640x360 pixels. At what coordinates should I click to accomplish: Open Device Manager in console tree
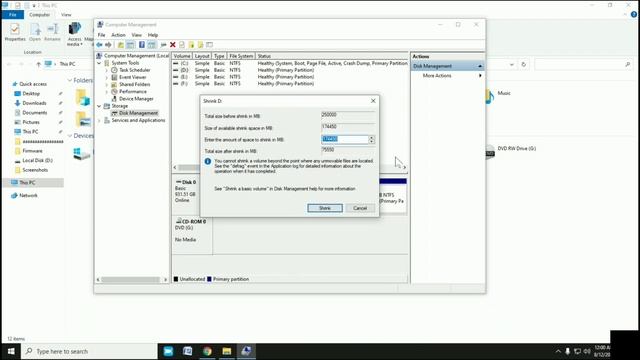[x=136, y=99]
